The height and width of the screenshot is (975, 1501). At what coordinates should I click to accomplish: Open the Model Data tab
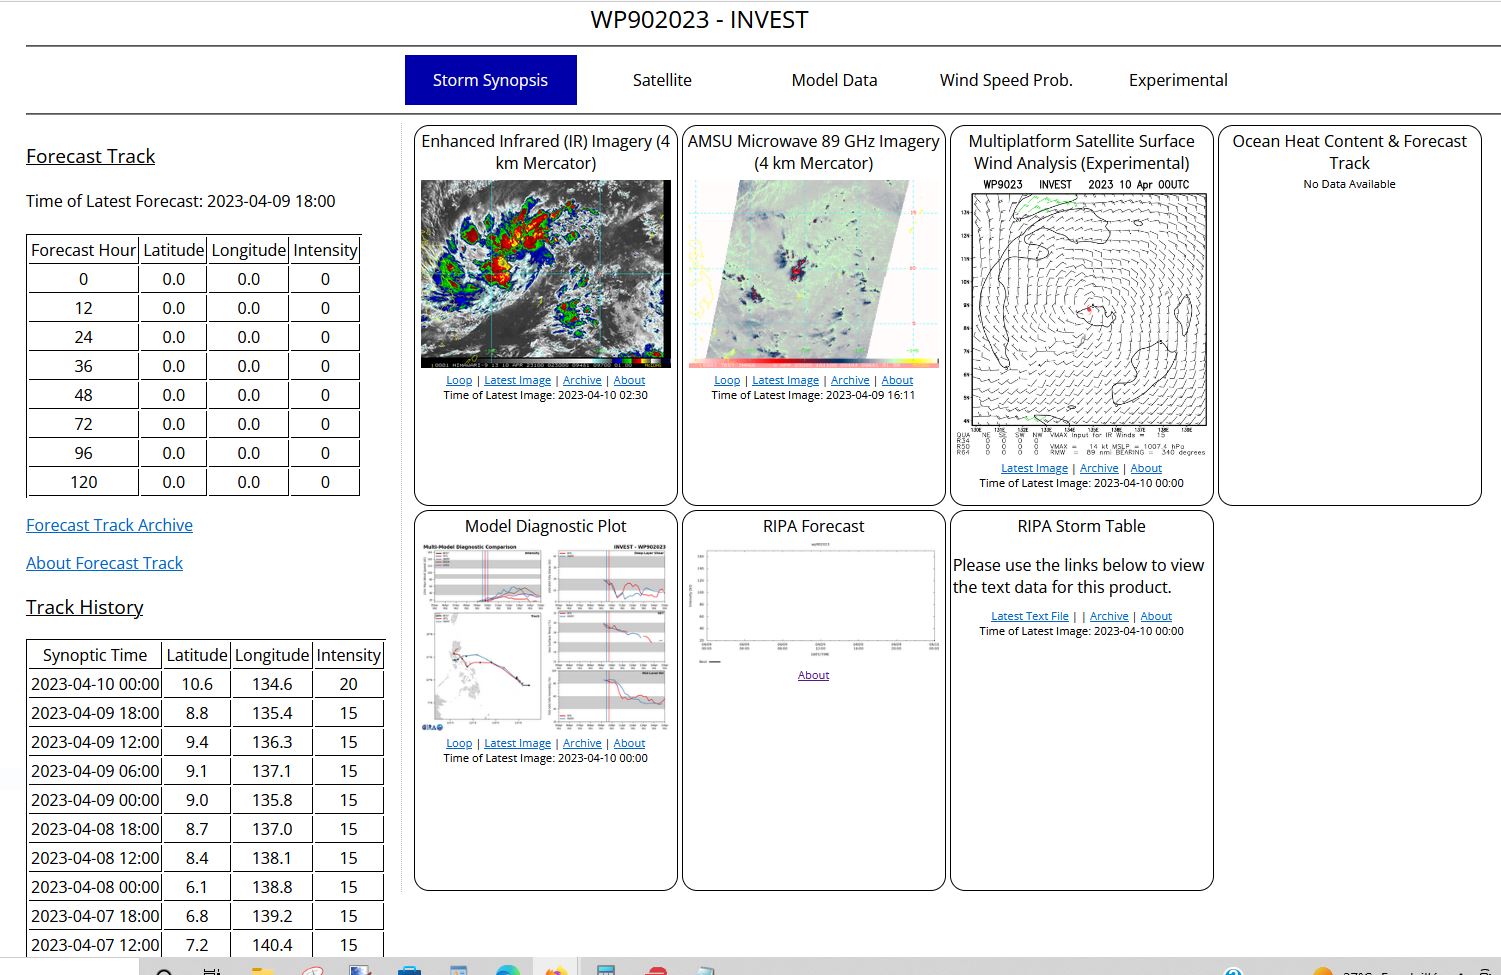[834, 80]
